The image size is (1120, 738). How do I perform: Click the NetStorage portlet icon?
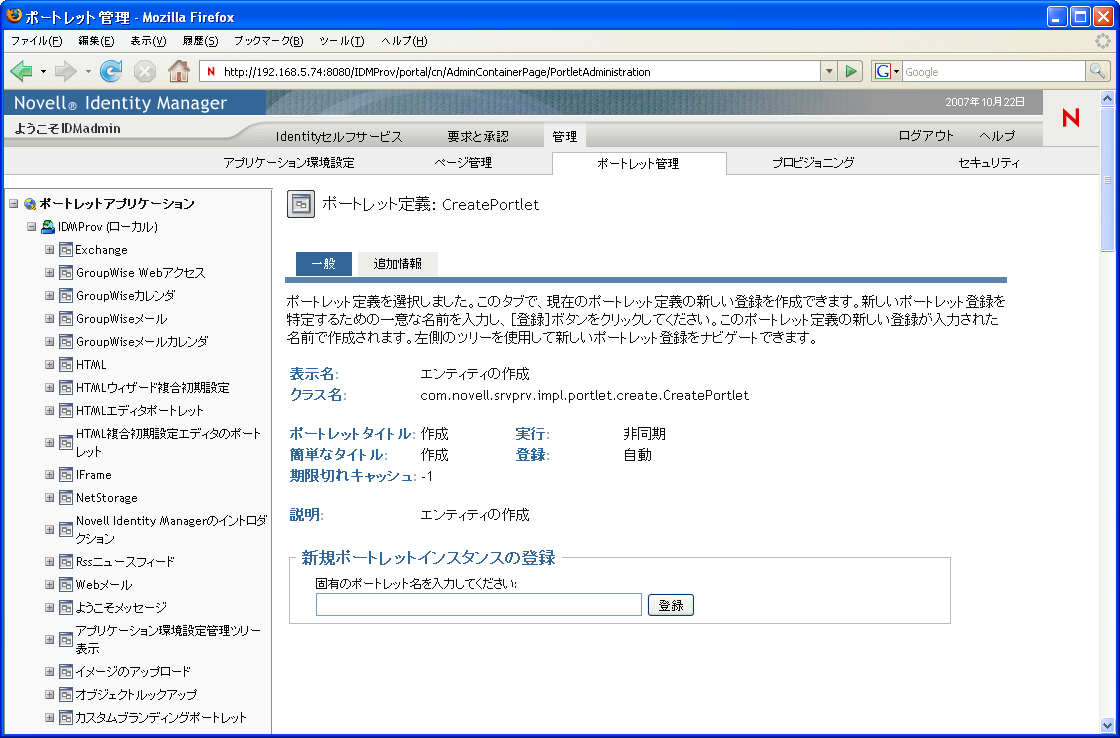66,497
